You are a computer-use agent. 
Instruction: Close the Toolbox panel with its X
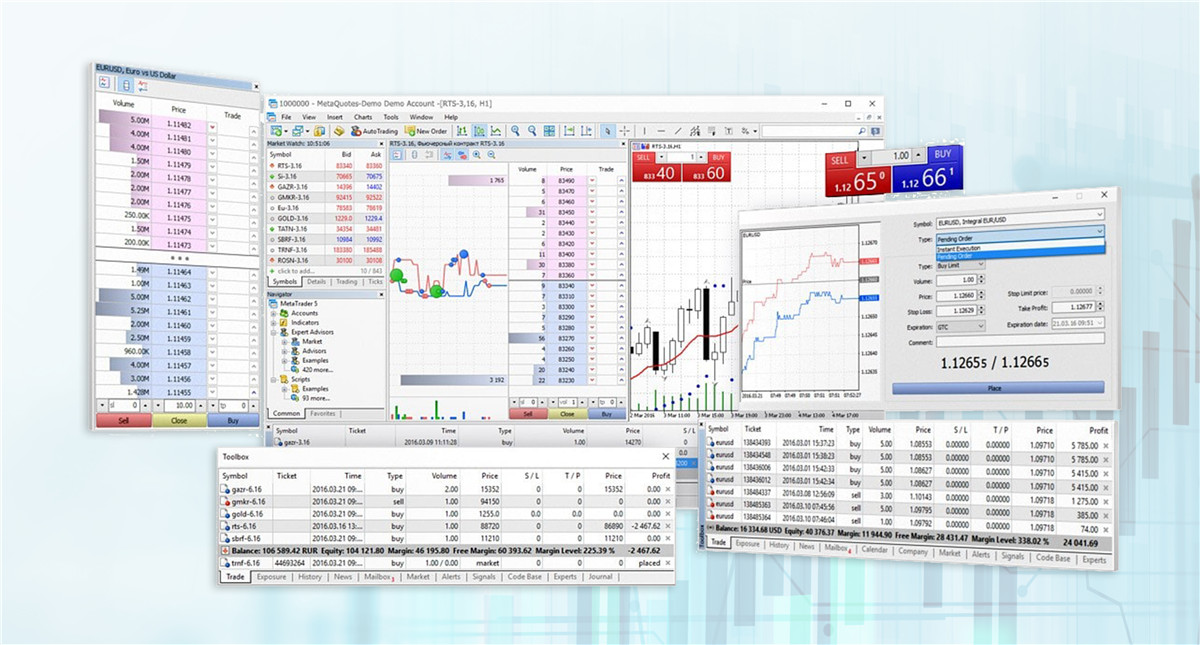(666, 456)
